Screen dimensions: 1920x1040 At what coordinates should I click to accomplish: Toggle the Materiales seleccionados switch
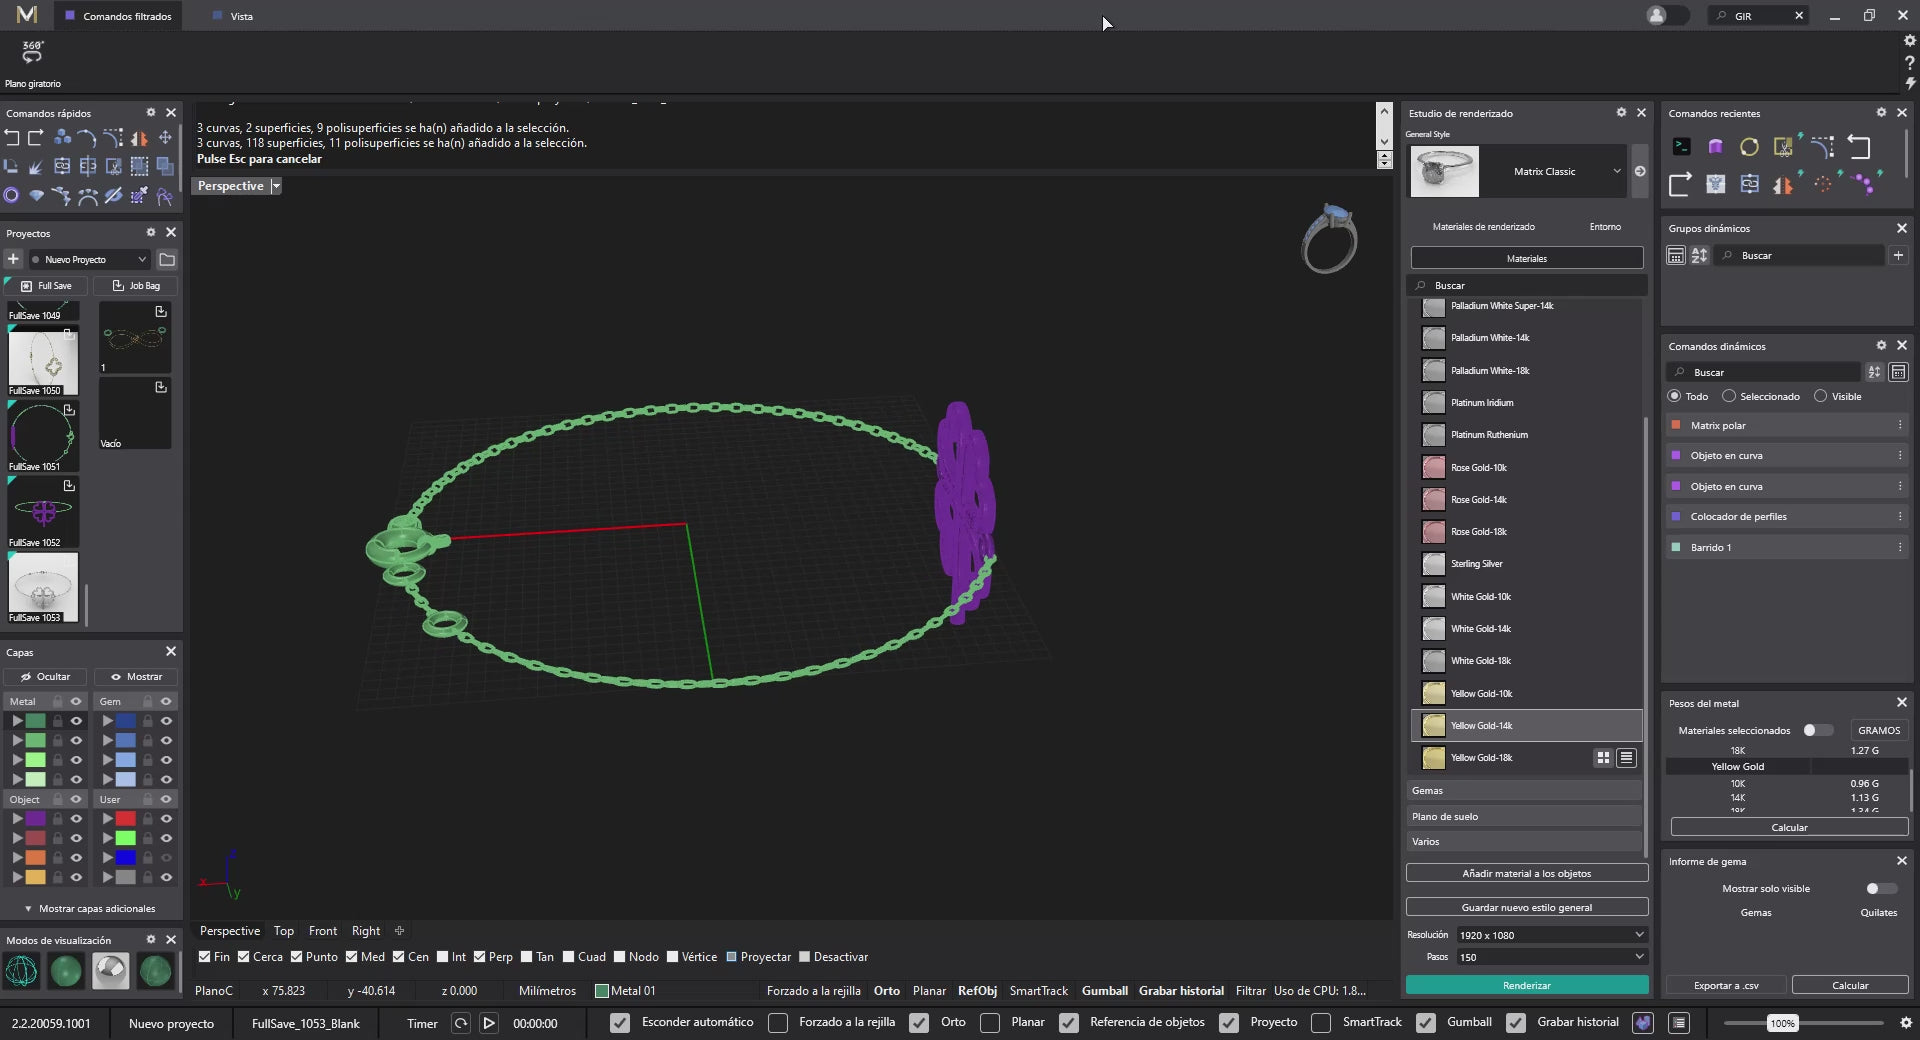(1817, 730)
